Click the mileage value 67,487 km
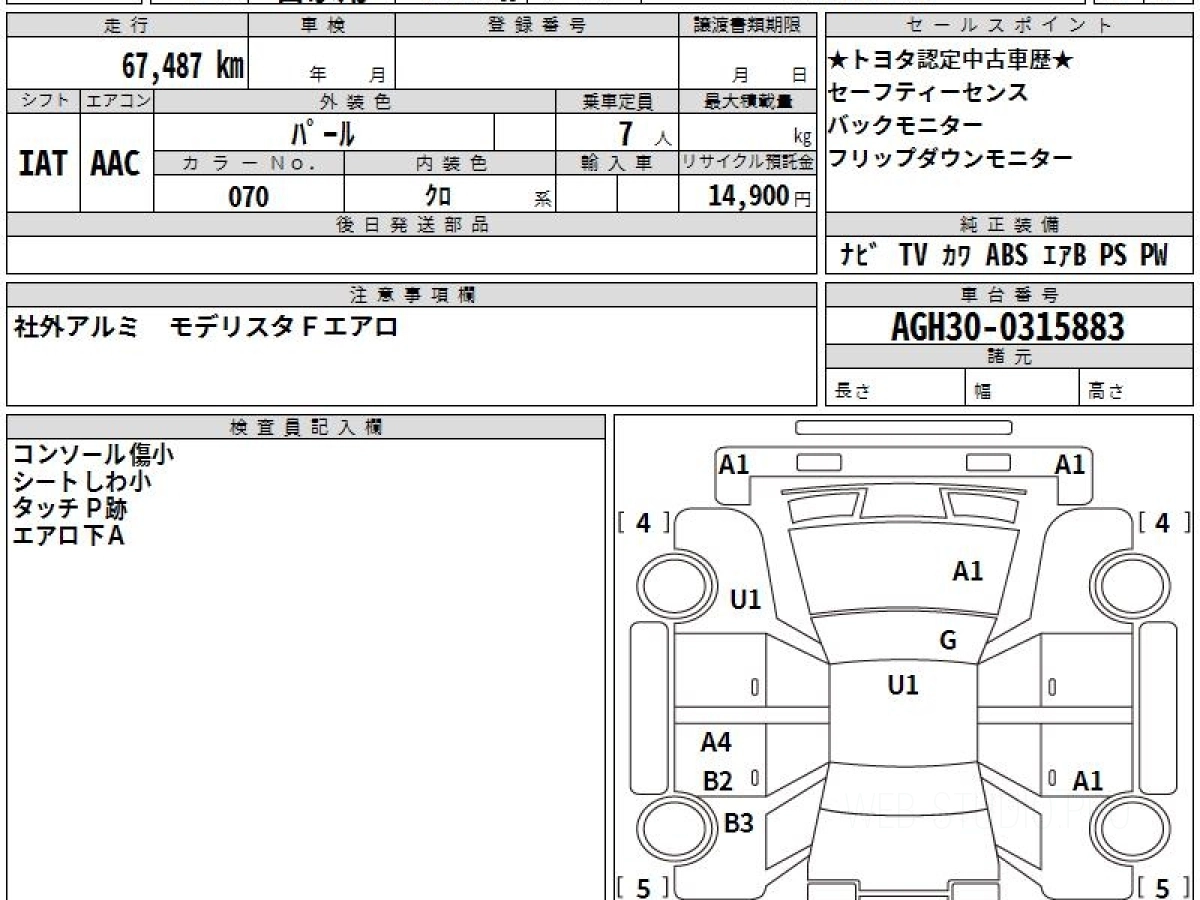Viewport: 1200px width, 900px height. click(x=183, y=66)
